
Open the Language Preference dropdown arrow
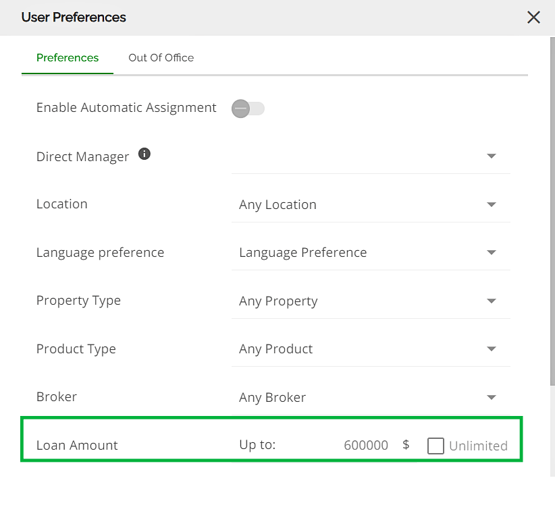click(x=491, y=252)
